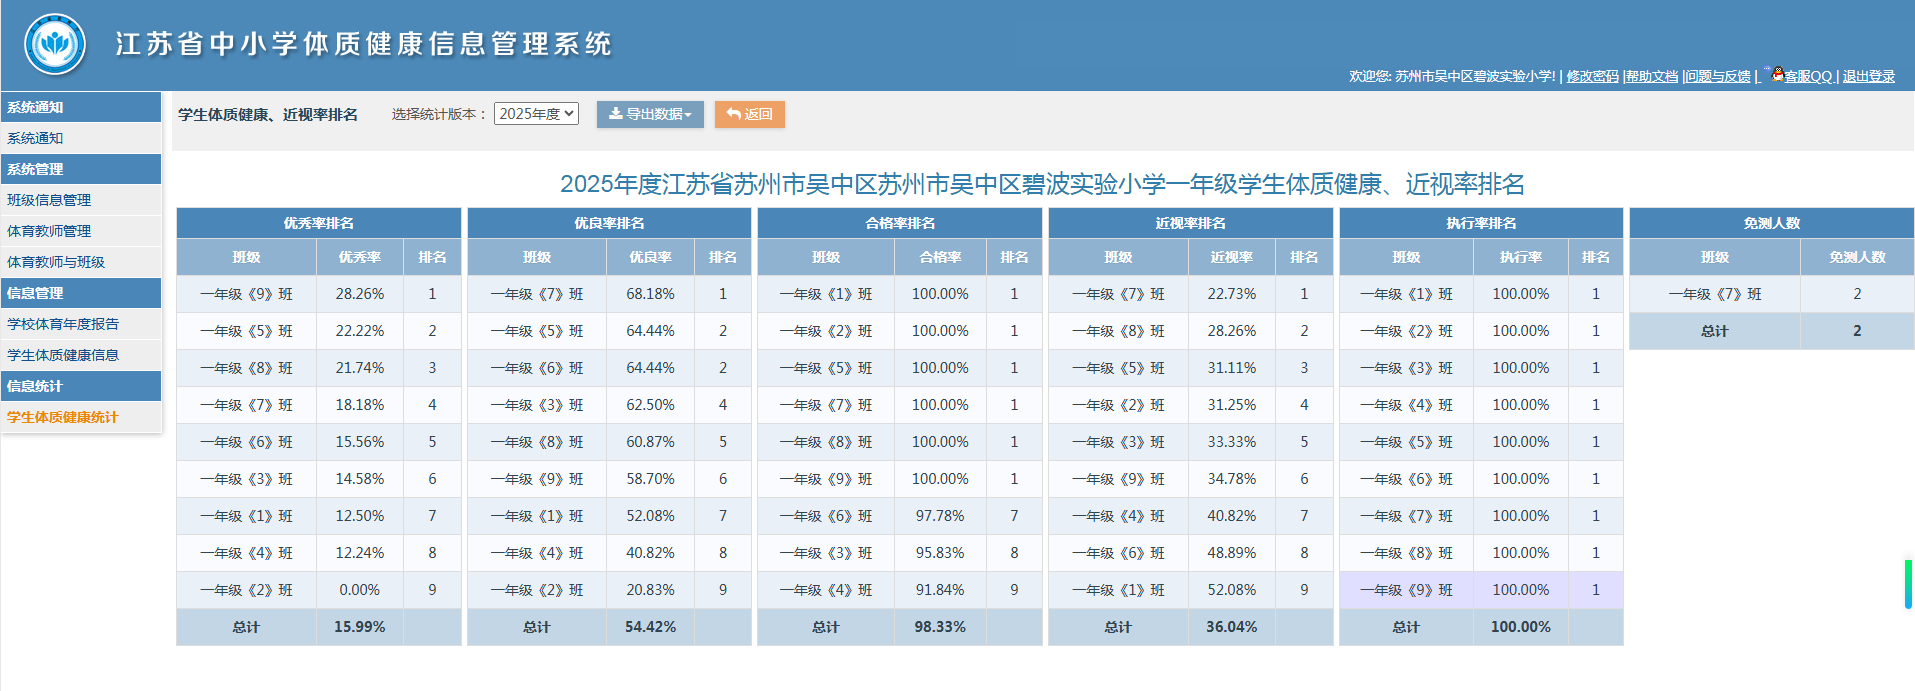This screenshot has height=691, width=1915.
Task: Open the 2025年度 statistics version dropdown
Action: pyautogui.click(x=536, y=114)
